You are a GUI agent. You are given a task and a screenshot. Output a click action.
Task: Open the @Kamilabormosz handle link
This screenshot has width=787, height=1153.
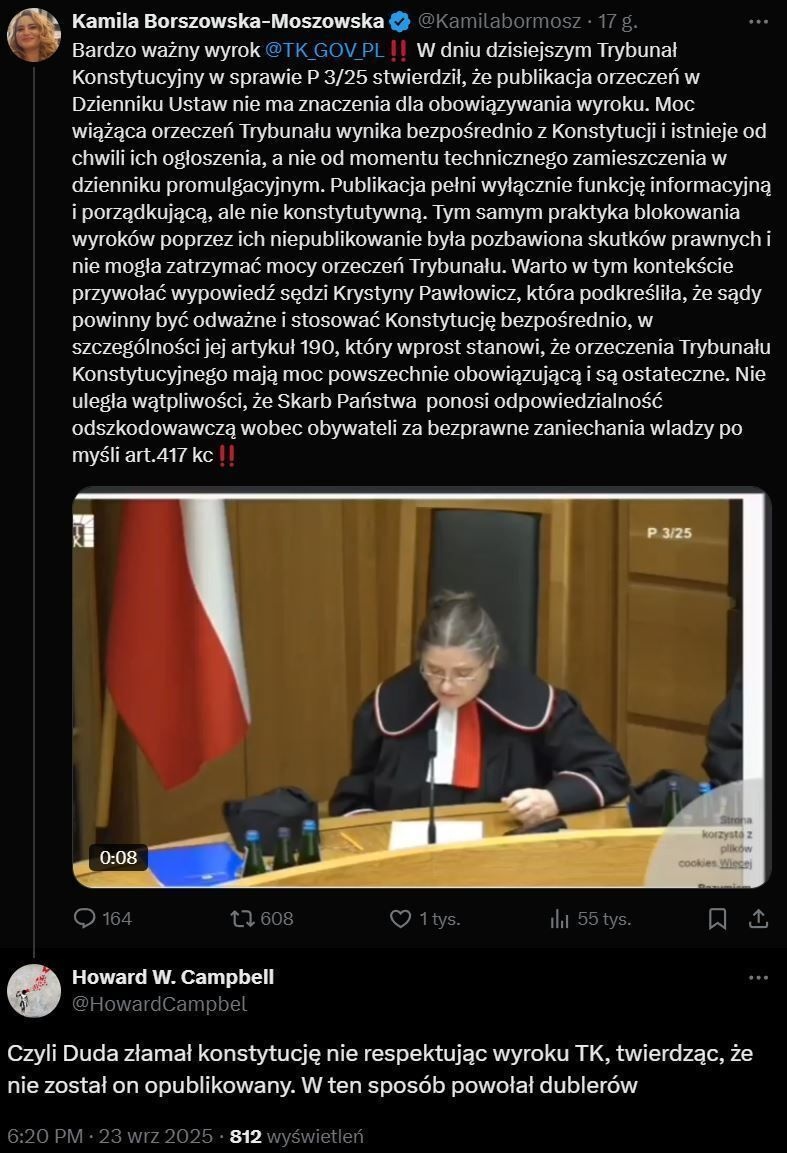point(499,21)
